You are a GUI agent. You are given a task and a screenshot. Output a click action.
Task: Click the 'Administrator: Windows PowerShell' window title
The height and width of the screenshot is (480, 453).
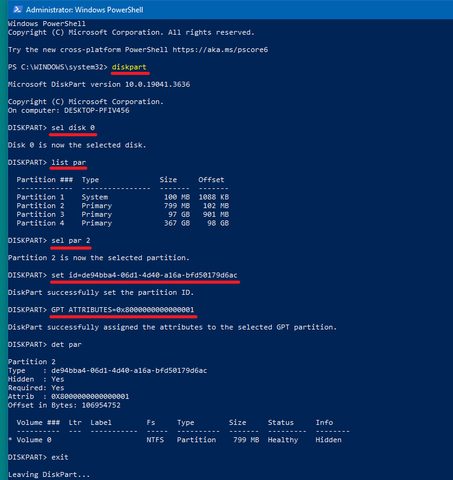tap(85, 10)
